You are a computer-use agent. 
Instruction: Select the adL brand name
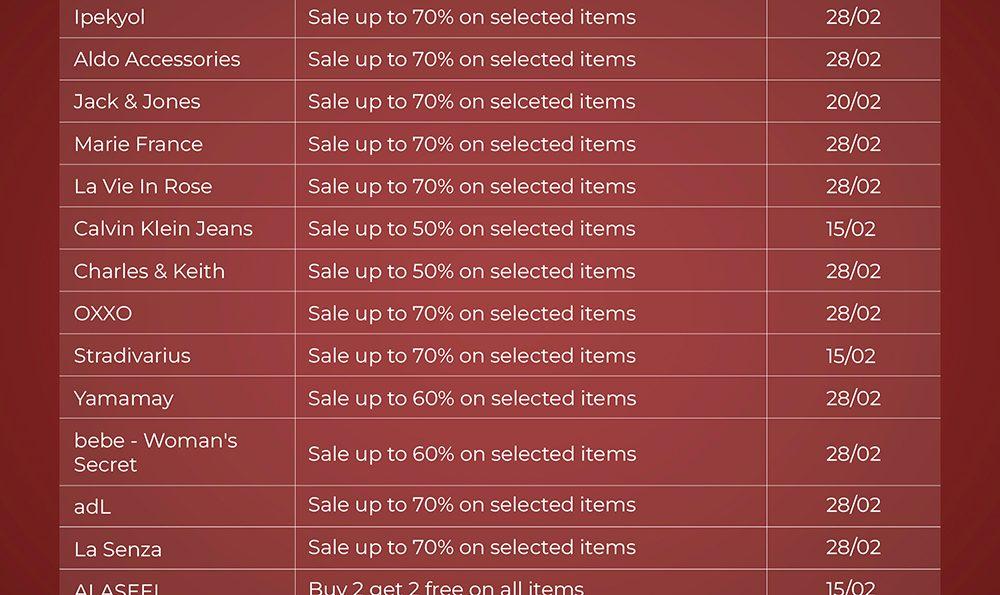pos(92,507)
